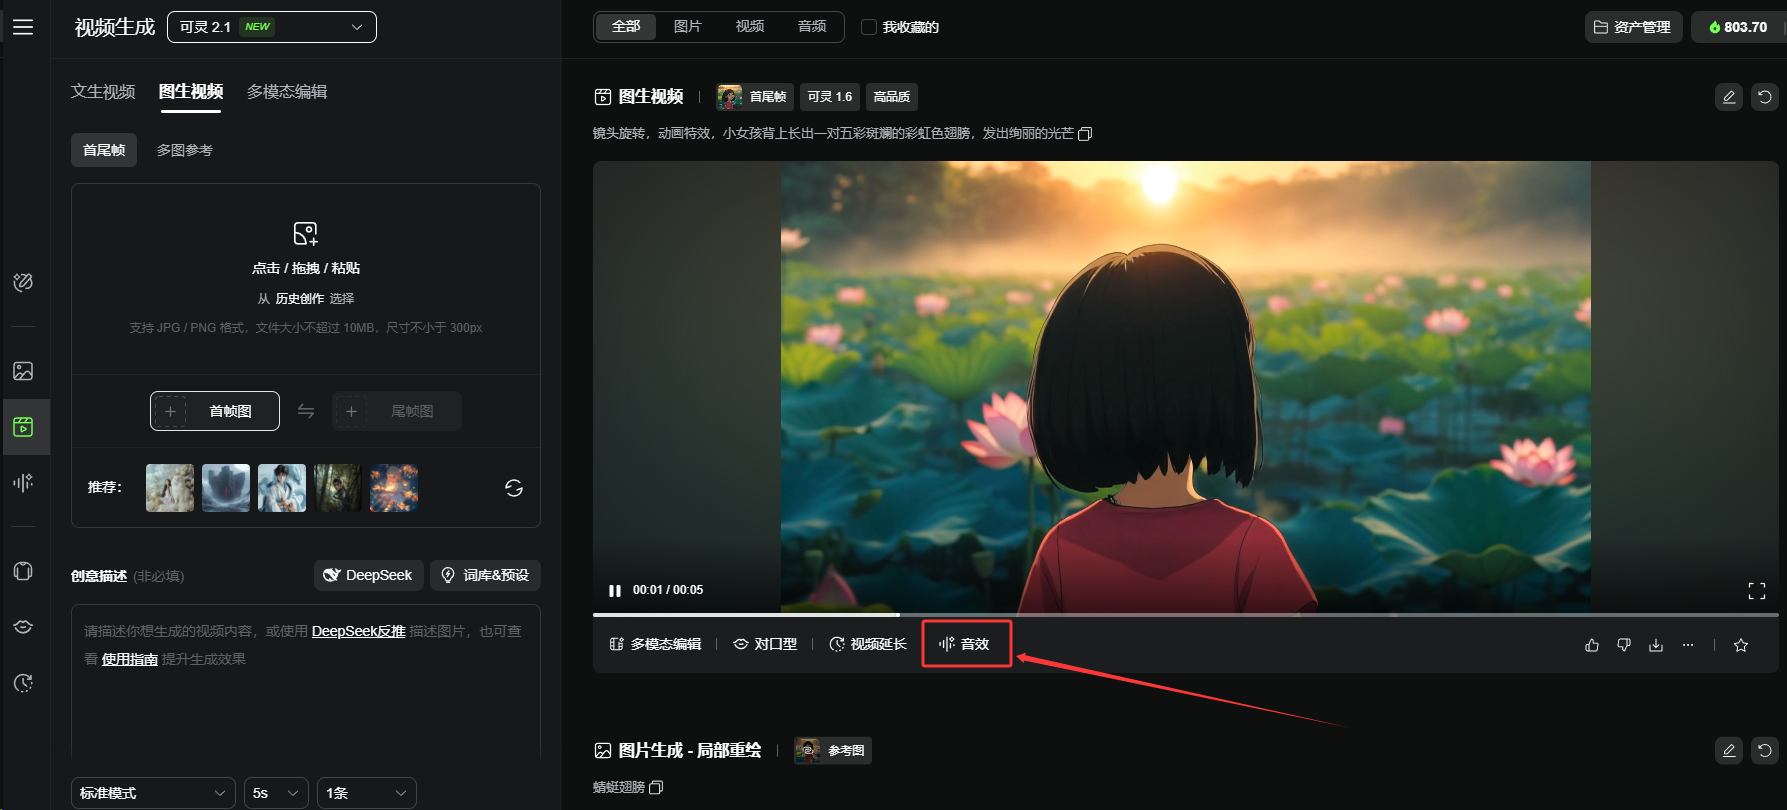Switch to the 多模态编辑 tab
The image size is (1787, 810).
[287, 92]
